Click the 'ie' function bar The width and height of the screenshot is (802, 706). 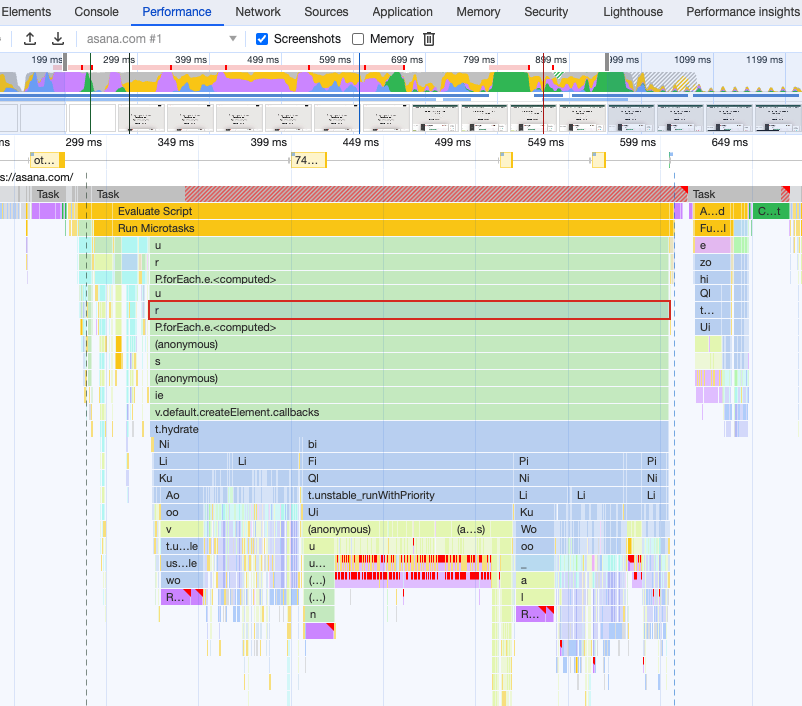coord(409,395)
